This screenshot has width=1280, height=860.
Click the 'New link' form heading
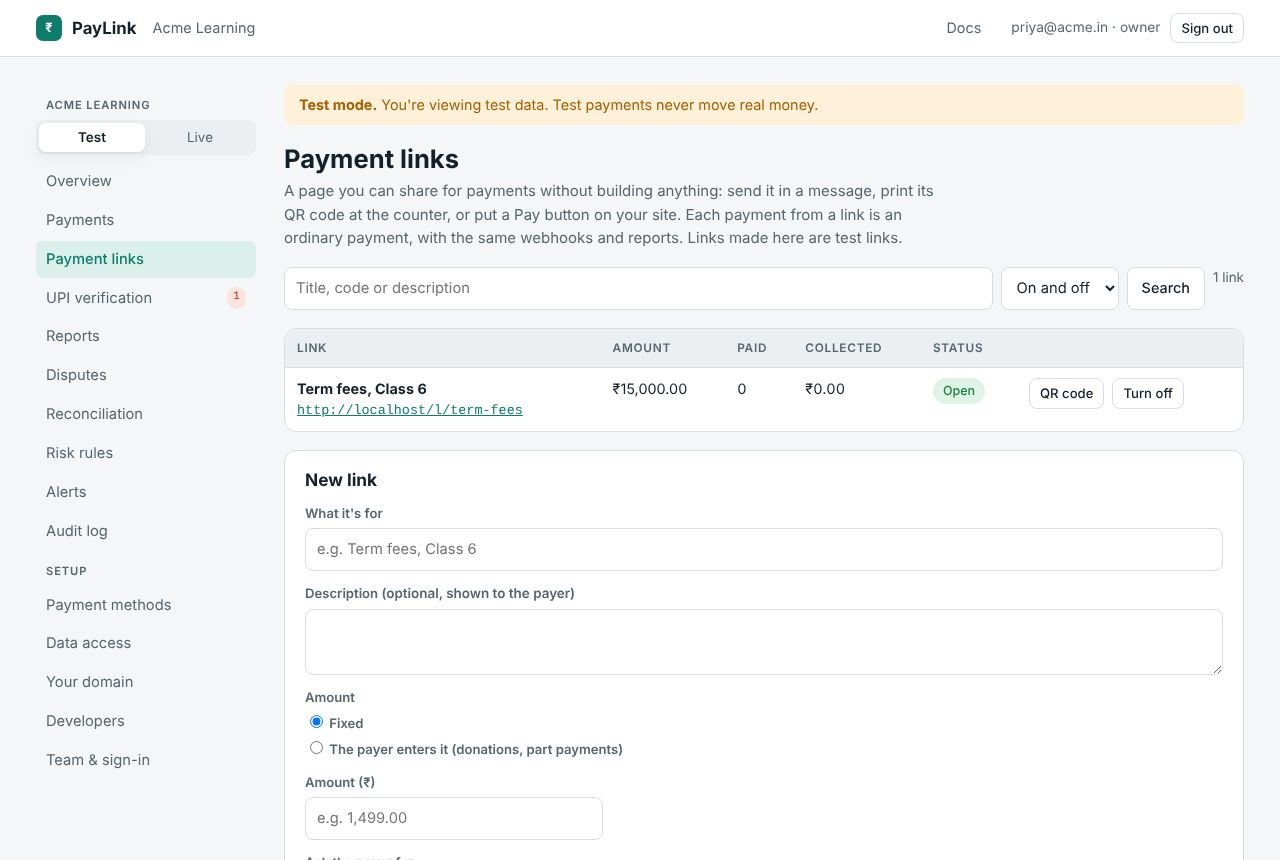tap(341, 480)
